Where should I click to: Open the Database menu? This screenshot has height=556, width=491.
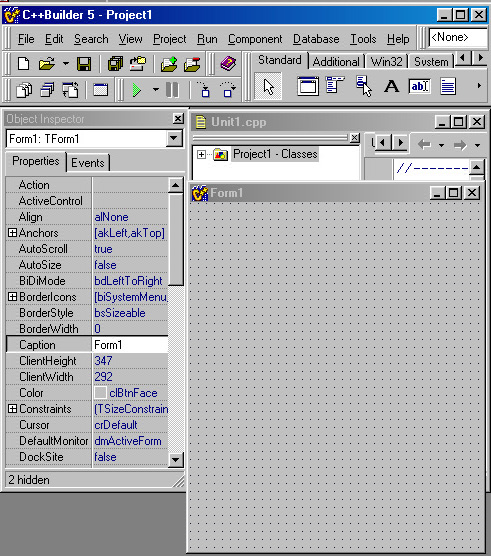[x=316, y=39]
